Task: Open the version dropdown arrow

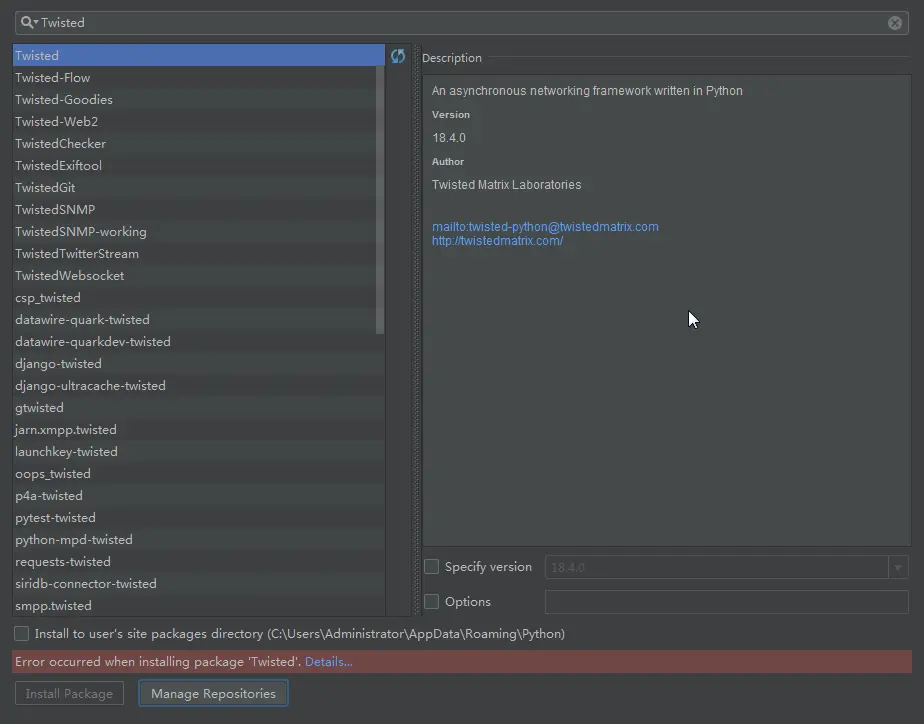Action: pos(898,567)
